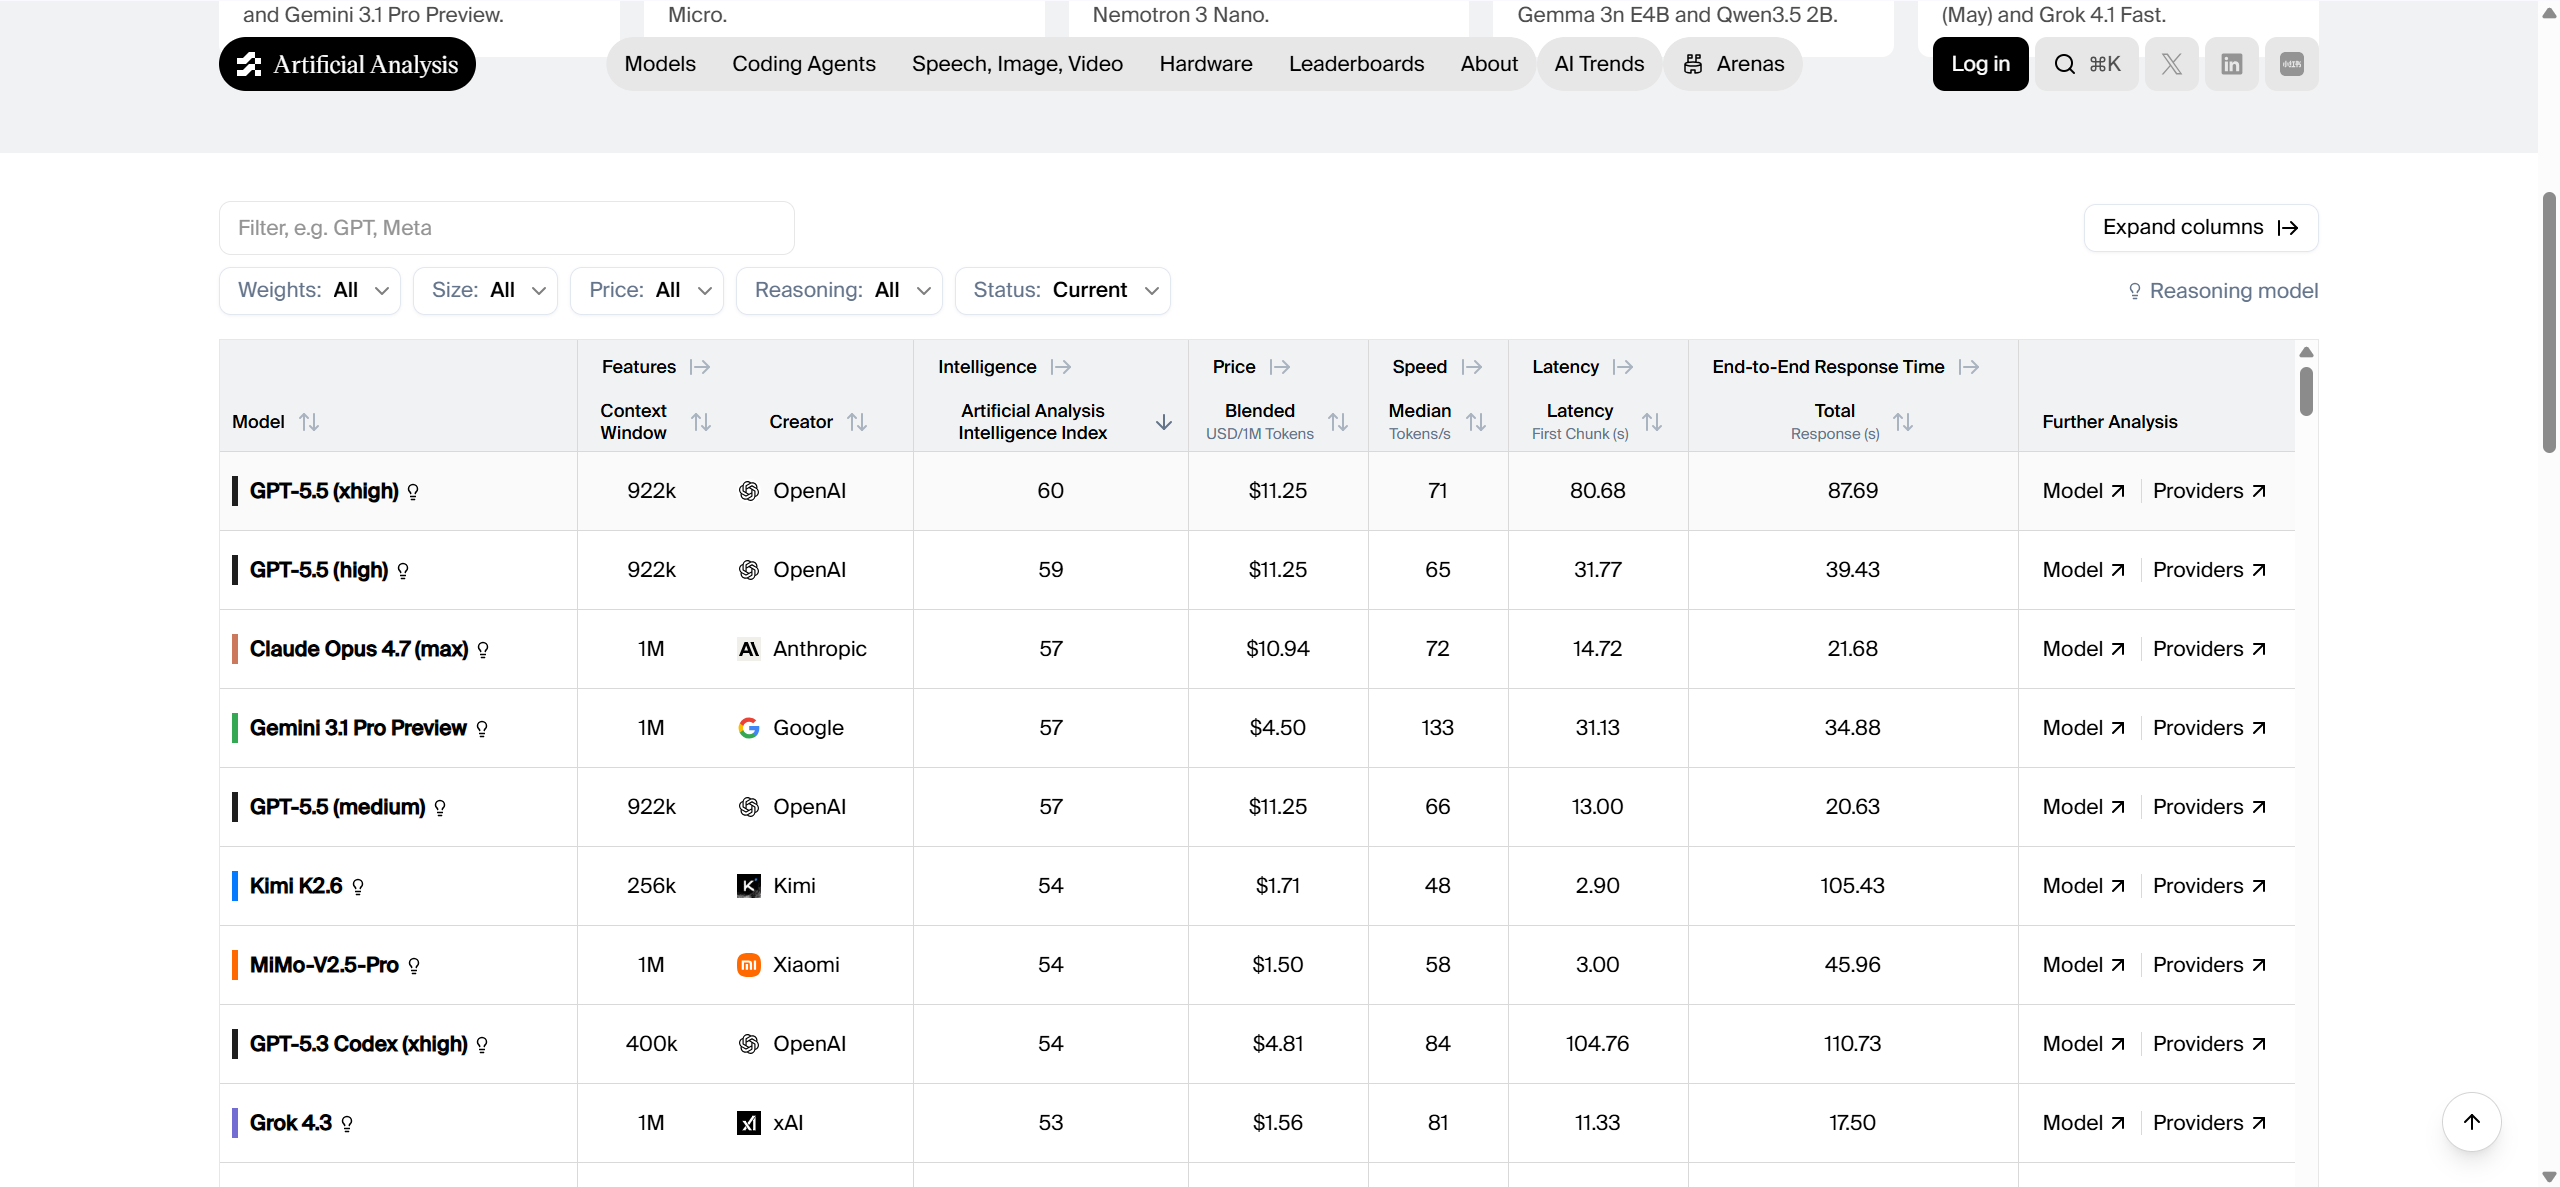Open Providers link for Gemini 3.1 Pro Preview
This screenshot has height=1187, width=2560.
coord(2209,728)
